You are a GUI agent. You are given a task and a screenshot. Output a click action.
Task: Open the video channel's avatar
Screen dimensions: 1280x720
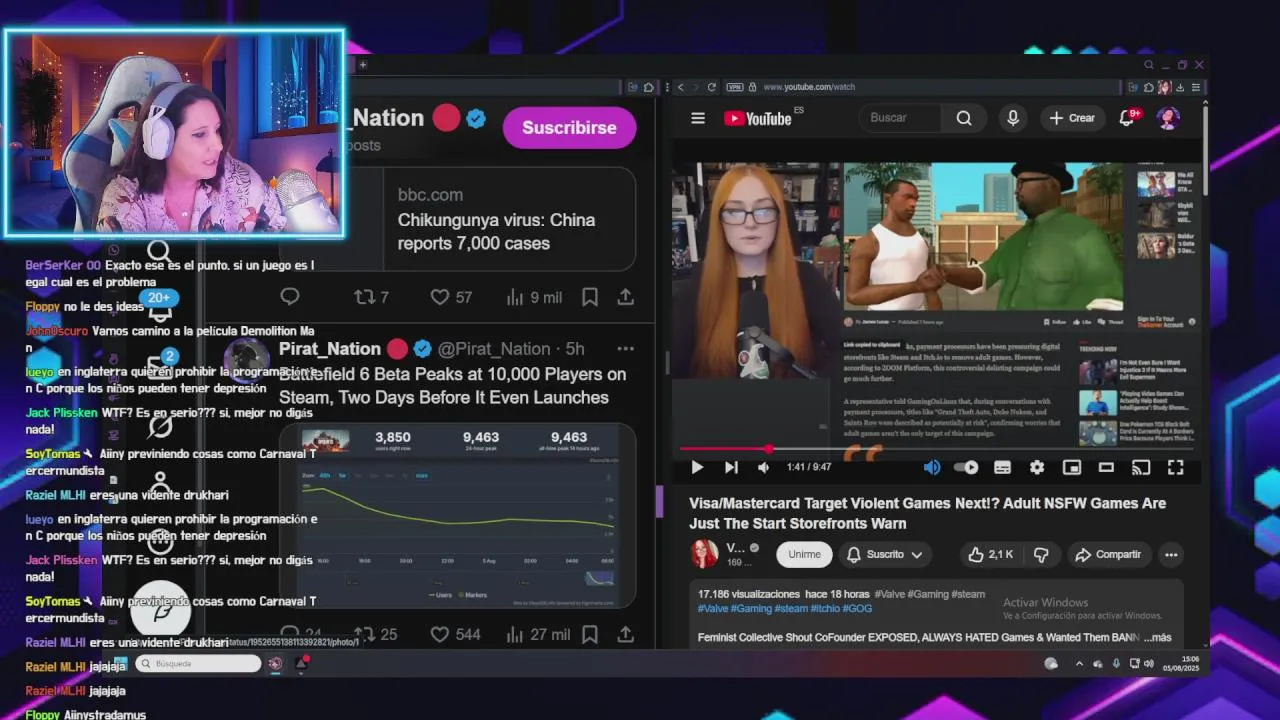click(704, 553)
